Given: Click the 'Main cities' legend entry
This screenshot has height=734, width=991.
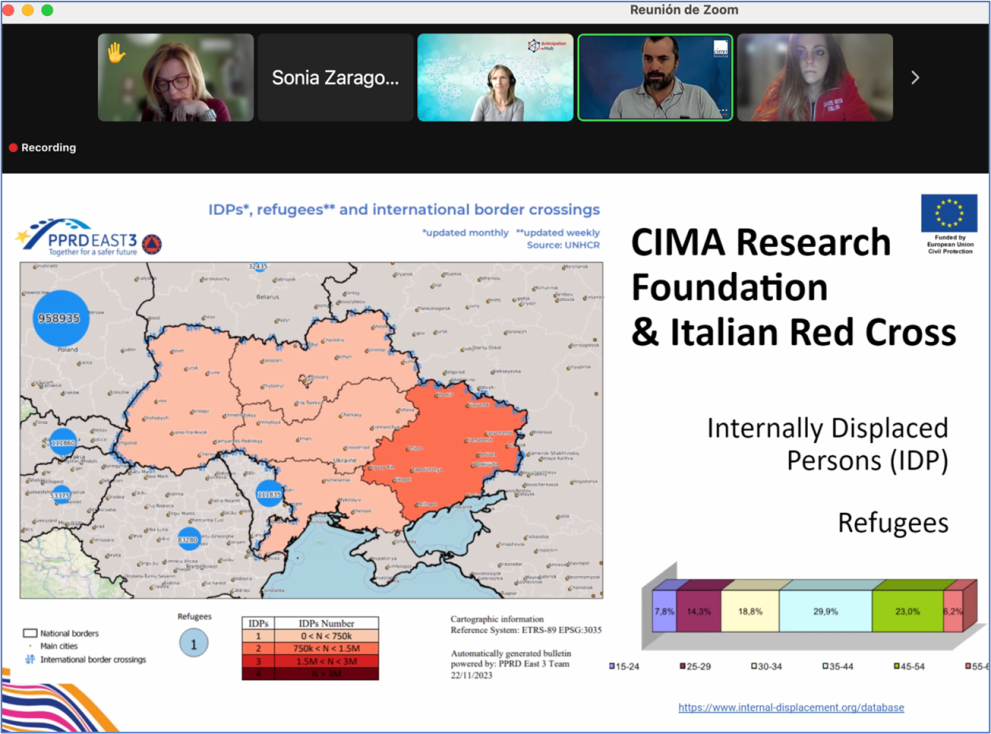Looking at the screenshot, I should coord(54,646).
